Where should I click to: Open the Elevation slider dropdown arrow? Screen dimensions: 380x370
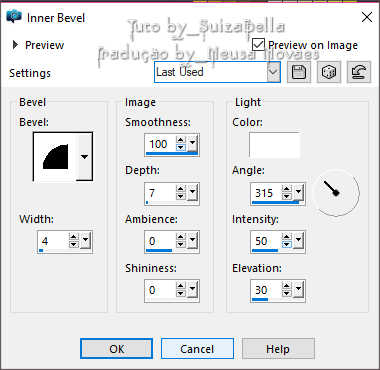[x=298, y=290]
